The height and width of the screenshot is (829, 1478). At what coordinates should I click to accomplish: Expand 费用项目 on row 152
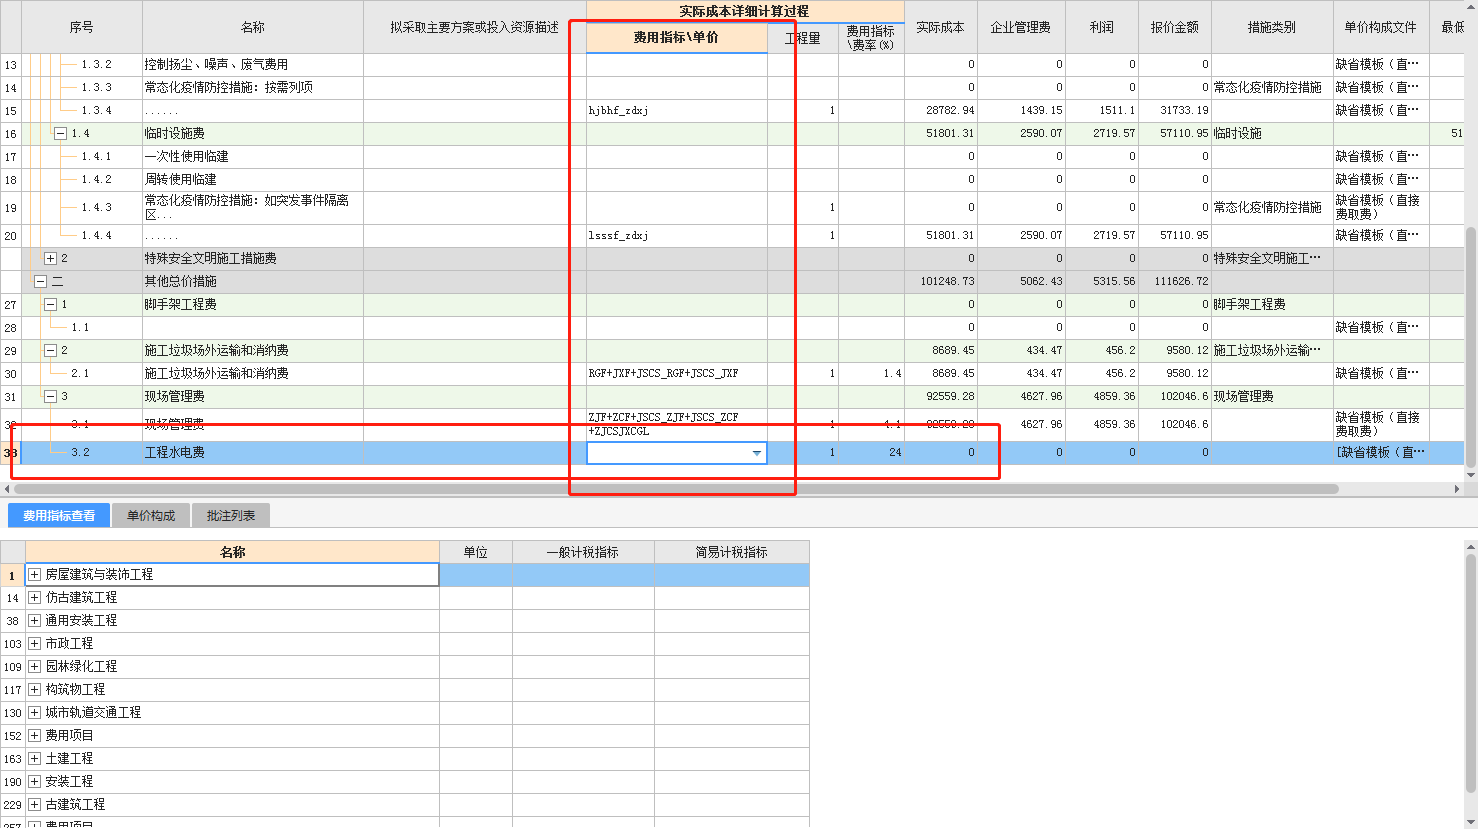coord(34,736)
